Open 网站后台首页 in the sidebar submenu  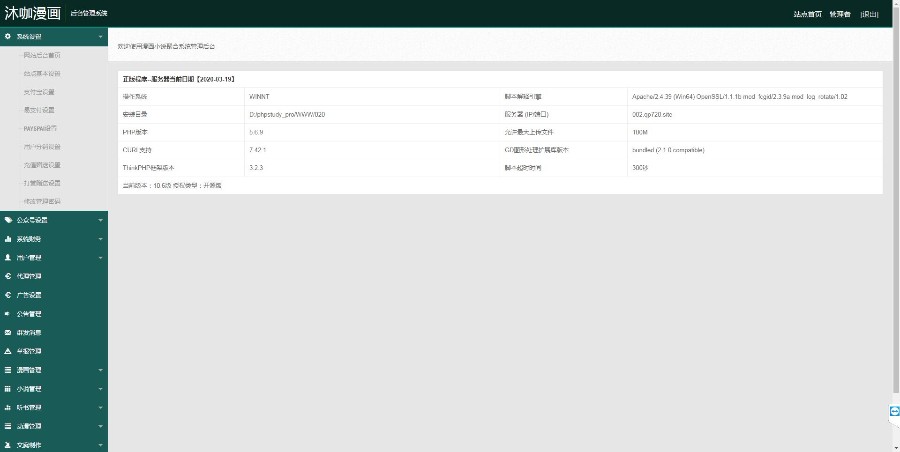pos(42,55)
